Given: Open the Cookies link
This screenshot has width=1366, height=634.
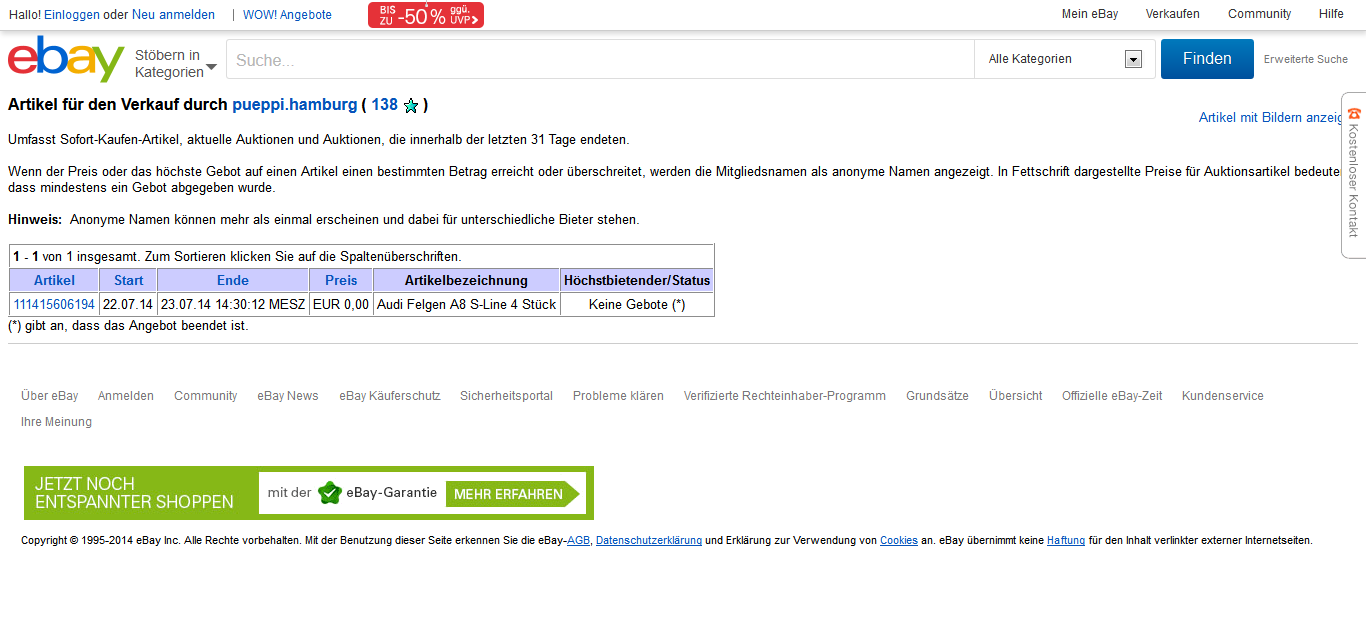Looking at the screenshot, I should pos(899,541).
